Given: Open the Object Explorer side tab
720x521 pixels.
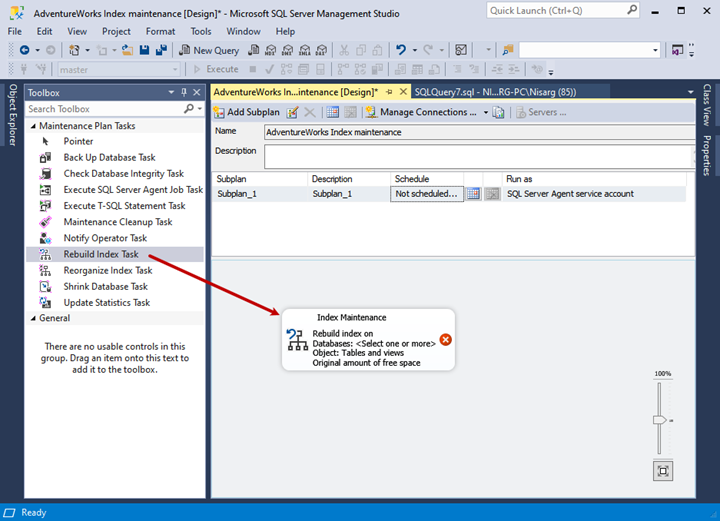Looking at the screenshot, I should (x=13, y=115).
